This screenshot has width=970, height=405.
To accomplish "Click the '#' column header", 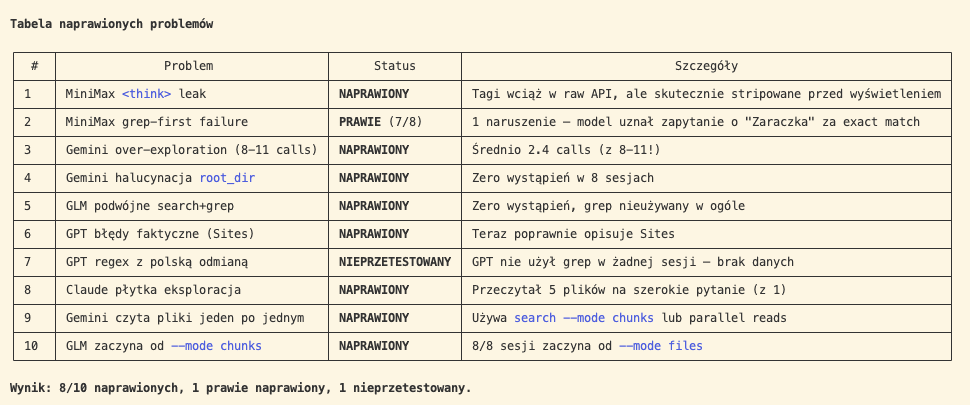I will (x=34, y=66).
